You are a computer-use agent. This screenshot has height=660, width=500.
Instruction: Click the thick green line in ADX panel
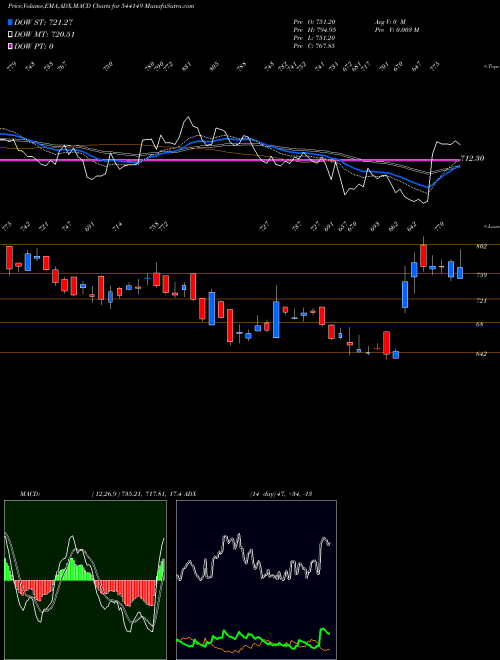254,638
